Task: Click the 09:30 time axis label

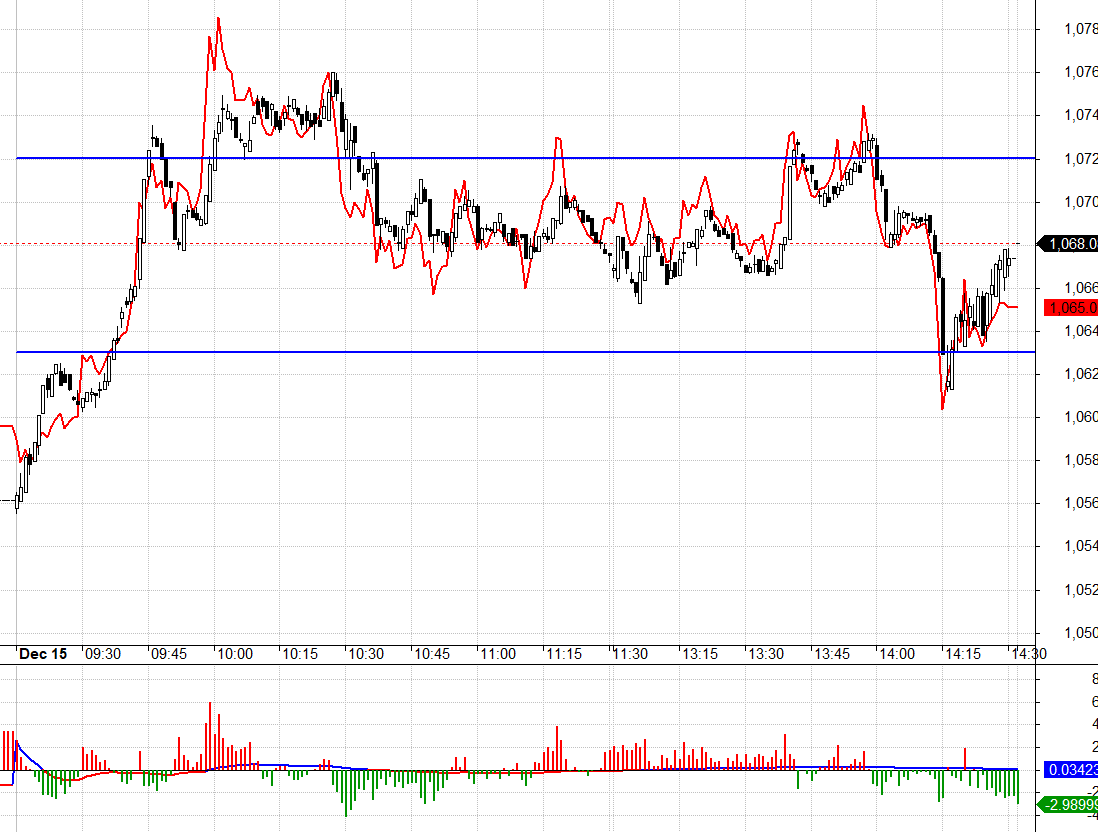Action: click(102, 654)
